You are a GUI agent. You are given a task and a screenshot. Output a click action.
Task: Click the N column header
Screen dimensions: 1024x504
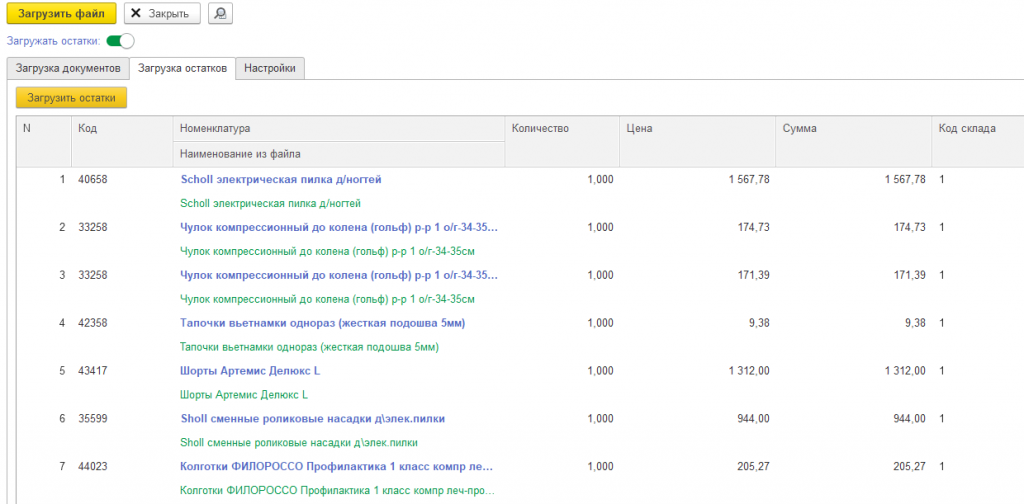(43, 141)
